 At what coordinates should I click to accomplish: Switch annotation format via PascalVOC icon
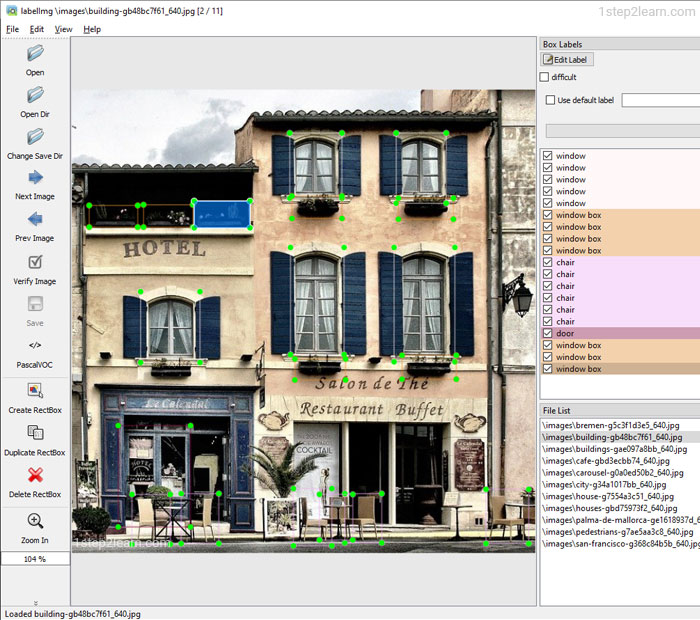(x=35, y=346)
